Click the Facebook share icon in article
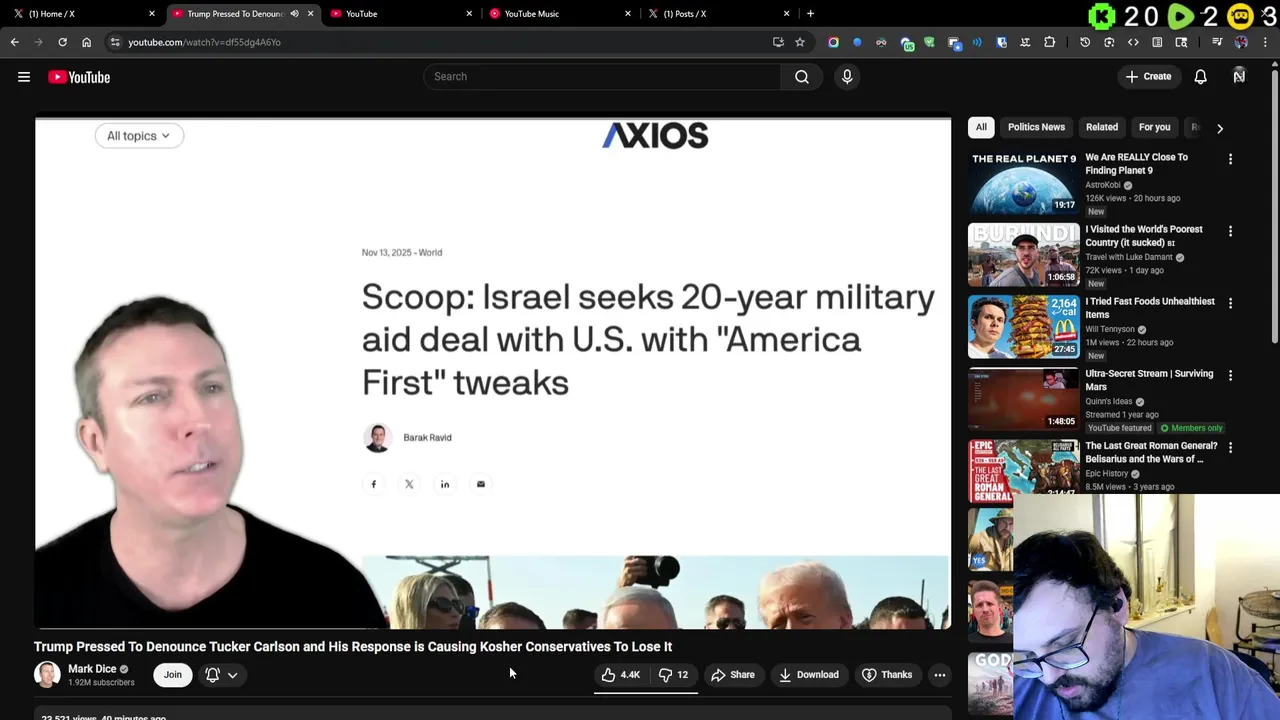Viewport: 1280px width, 720px height. coord(374,484)
